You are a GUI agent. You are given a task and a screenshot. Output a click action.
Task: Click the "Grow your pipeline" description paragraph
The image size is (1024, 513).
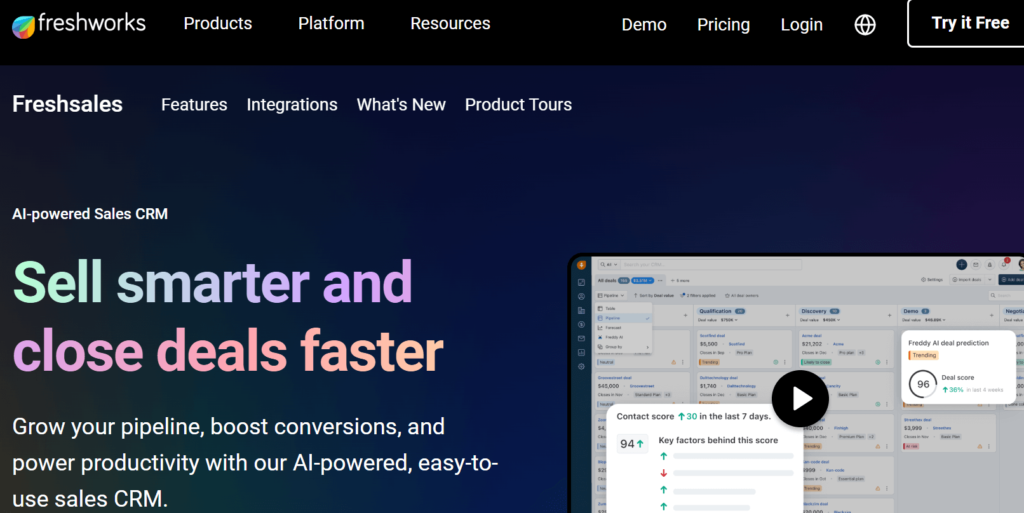click(x=255, y=463)
